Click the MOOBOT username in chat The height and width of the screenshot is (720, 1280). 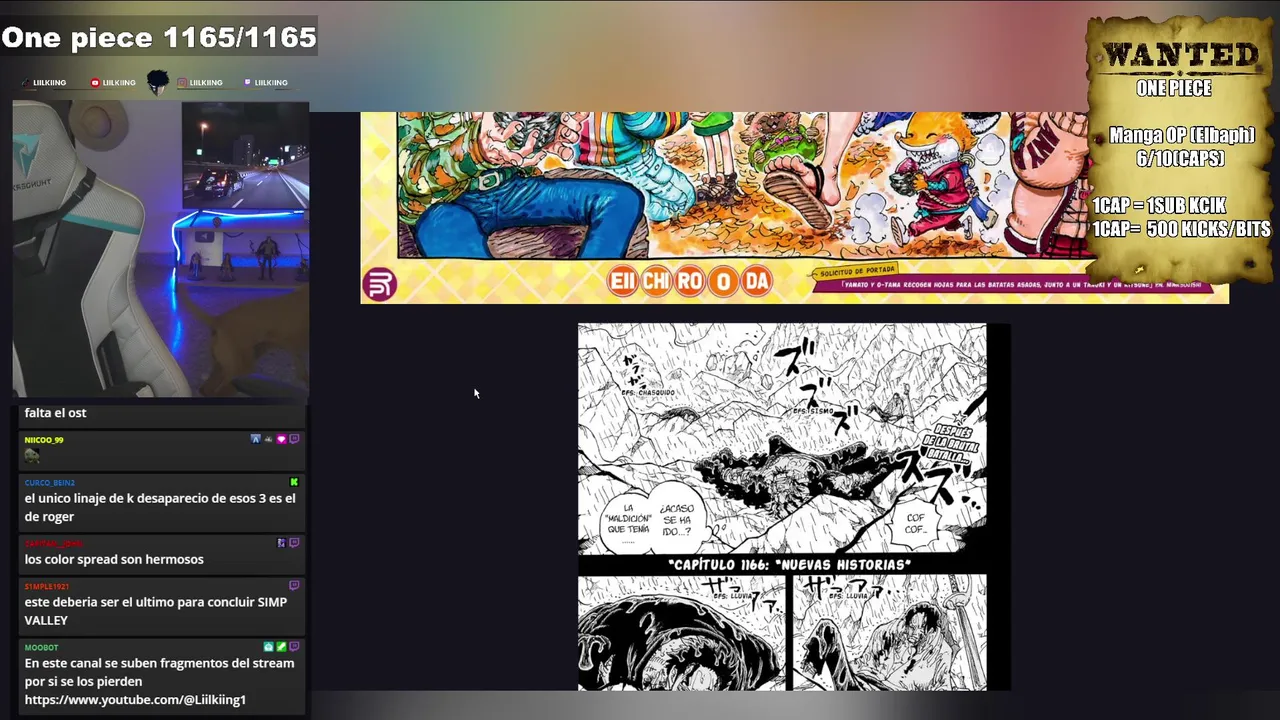tap(41, 647)
